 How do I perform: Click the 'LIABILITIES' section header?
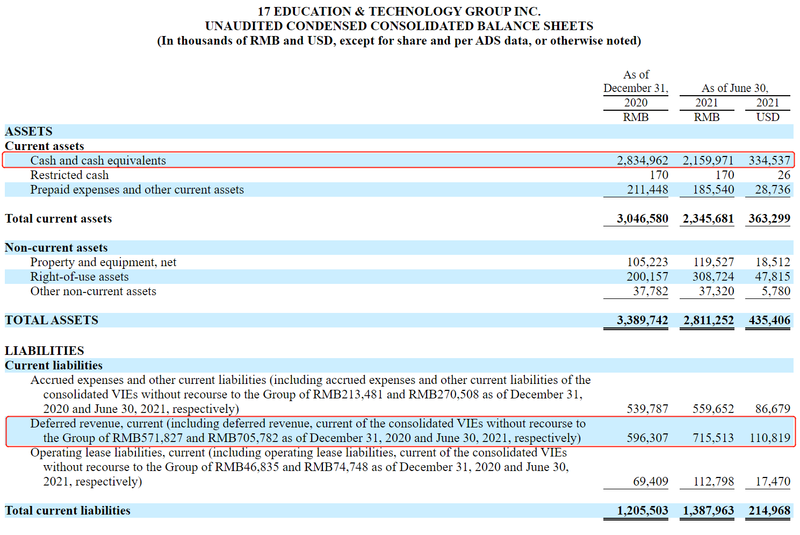[x=44, y=351]
